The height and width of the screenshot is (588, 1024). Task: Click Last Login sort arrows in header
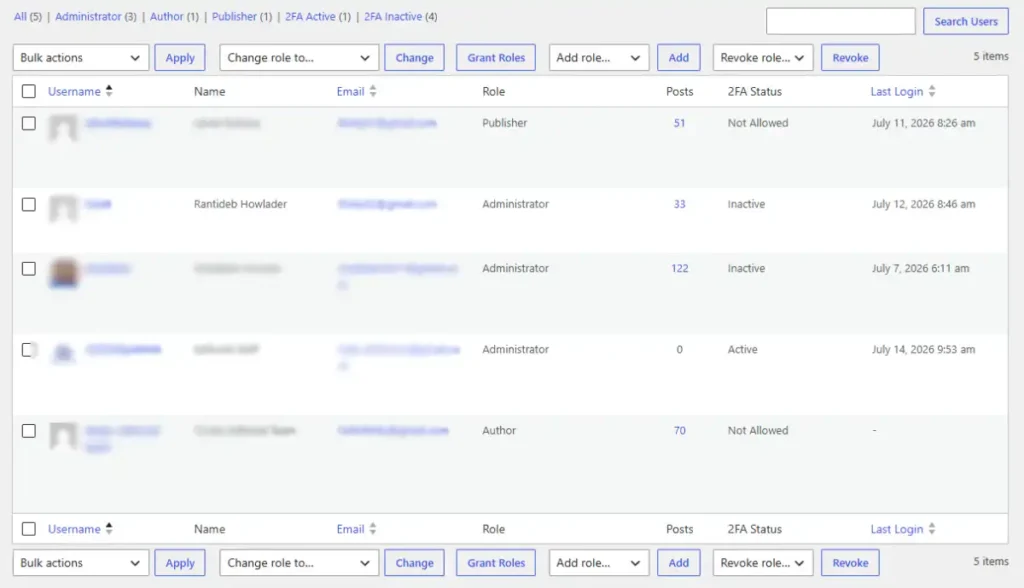pos(932,91)
